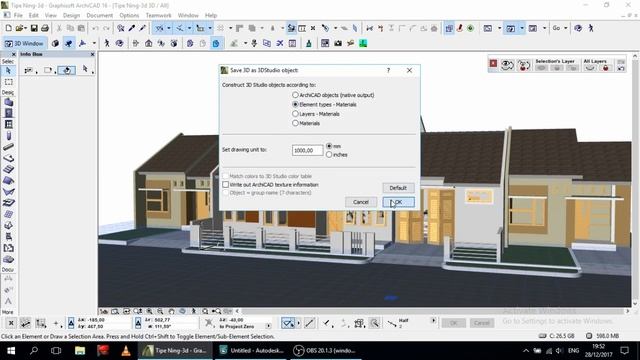Click the Zoom Out icon below 3D view
Image resolution: width=640 pixels, height=360 pixels.
160,311
